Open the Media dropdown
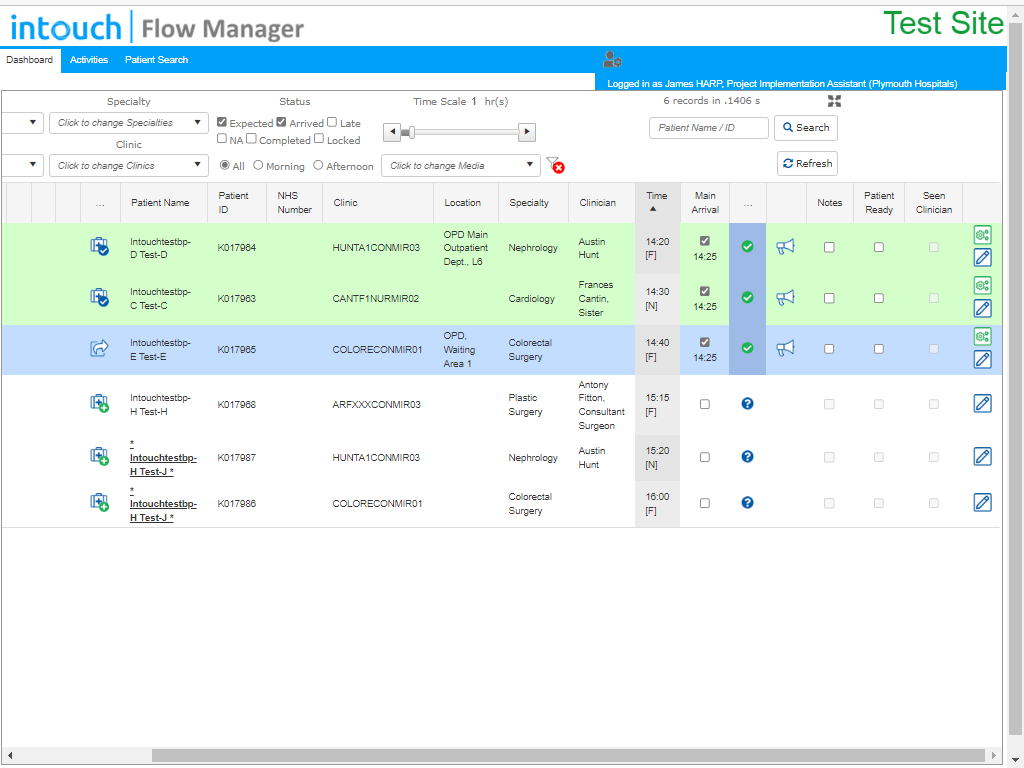1024x768 pixels. pos(460,166)
